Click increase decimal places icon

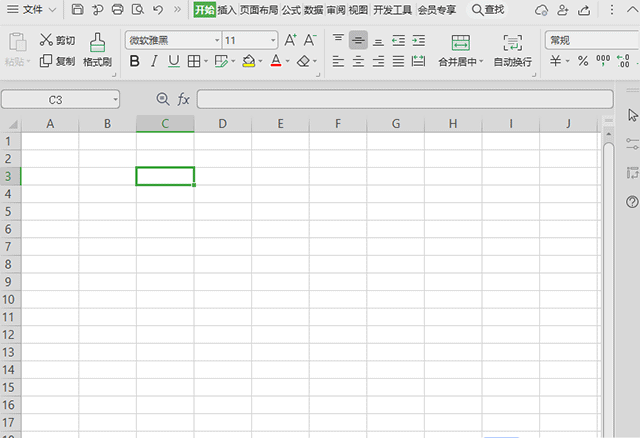click(623, 61)
